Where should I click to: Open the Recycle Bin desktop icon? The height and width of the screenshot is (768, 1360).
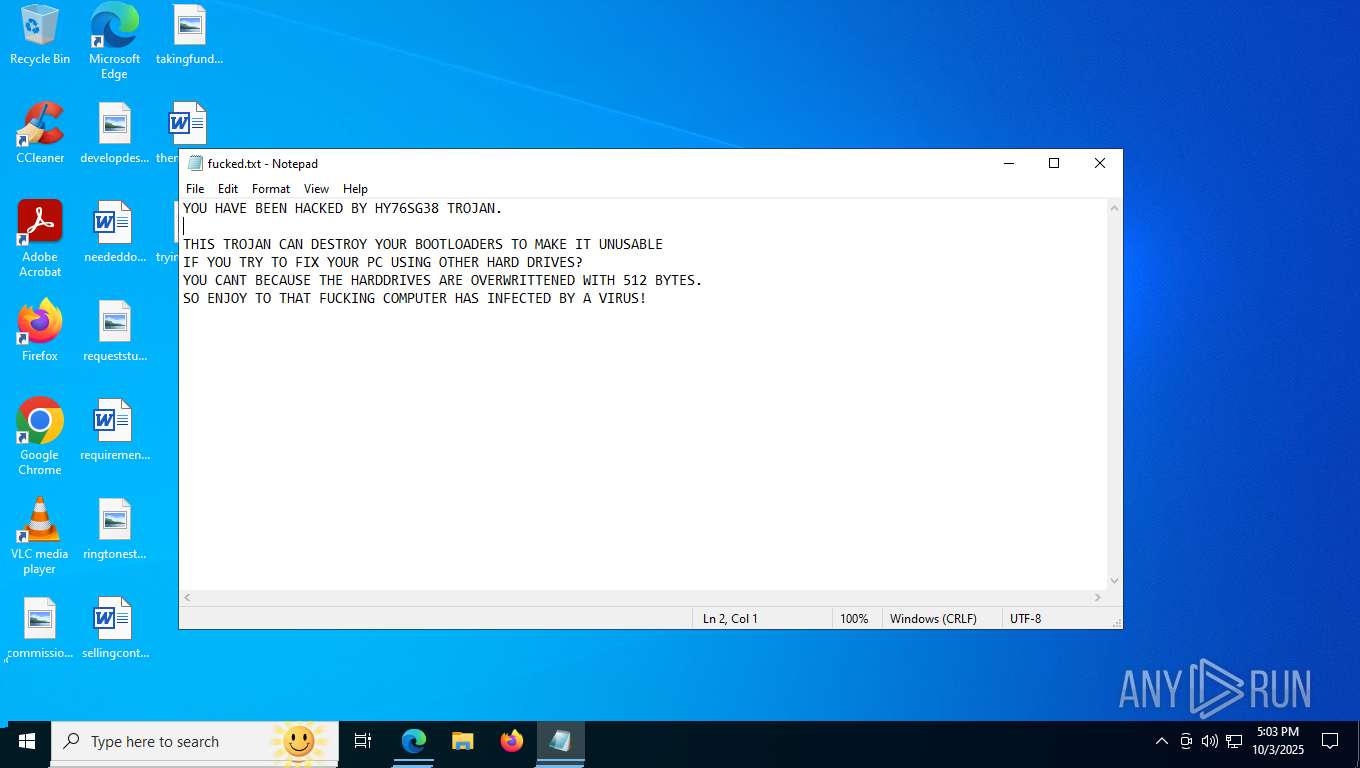click(40, 35)
